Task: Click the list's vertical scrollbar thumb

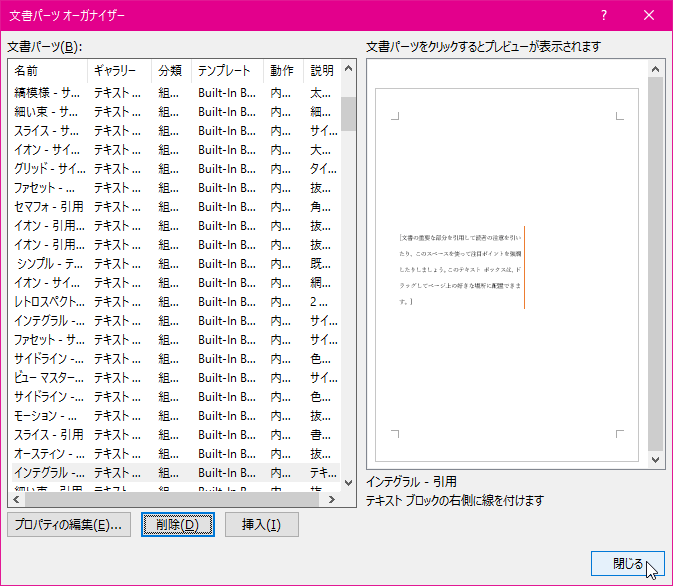Action: pos(349,114)
